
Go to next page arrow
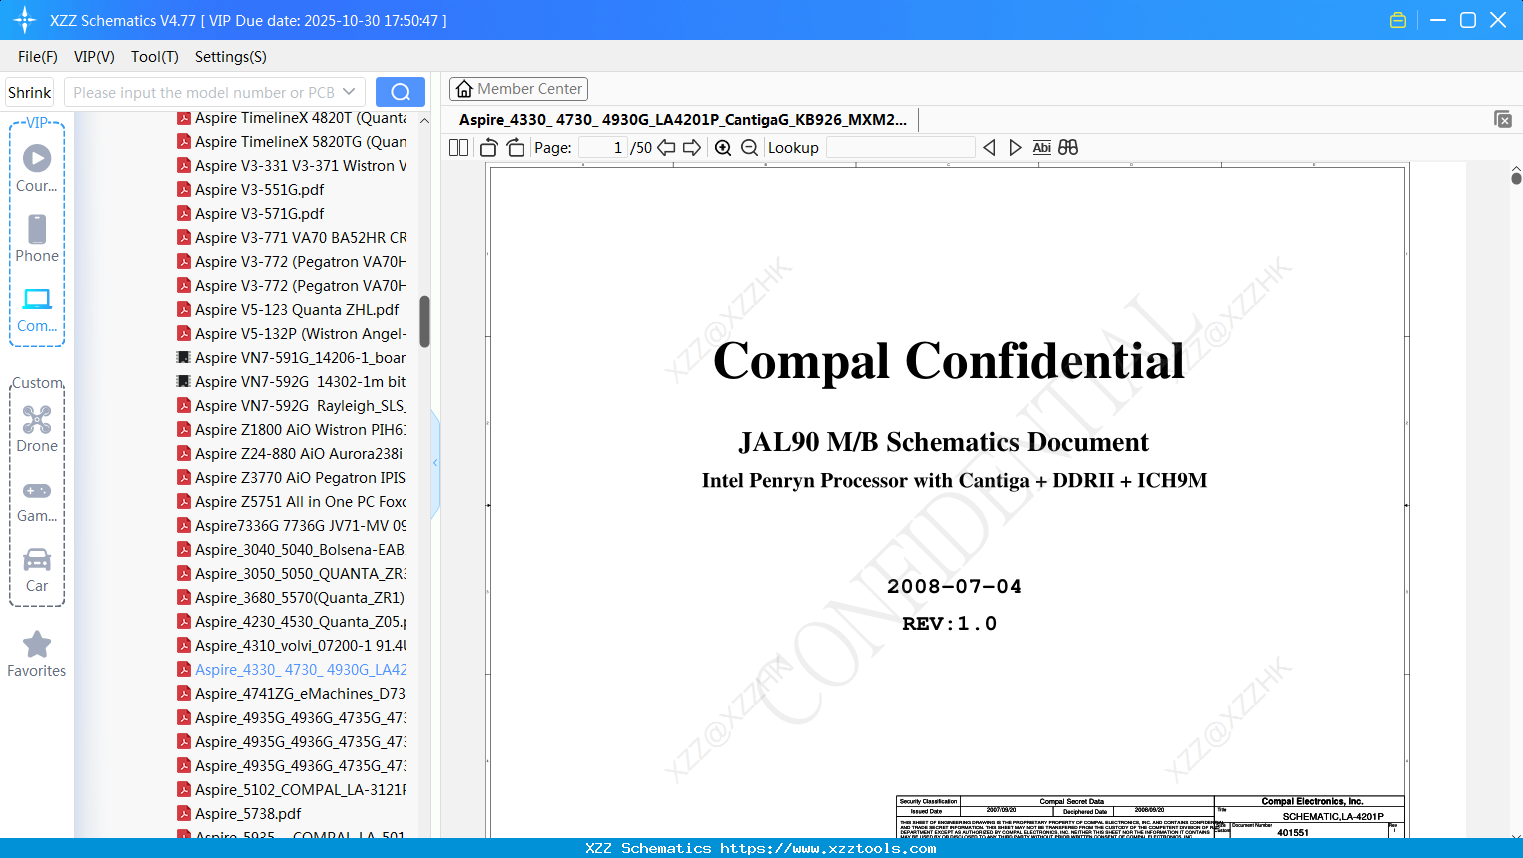(692, 148)
